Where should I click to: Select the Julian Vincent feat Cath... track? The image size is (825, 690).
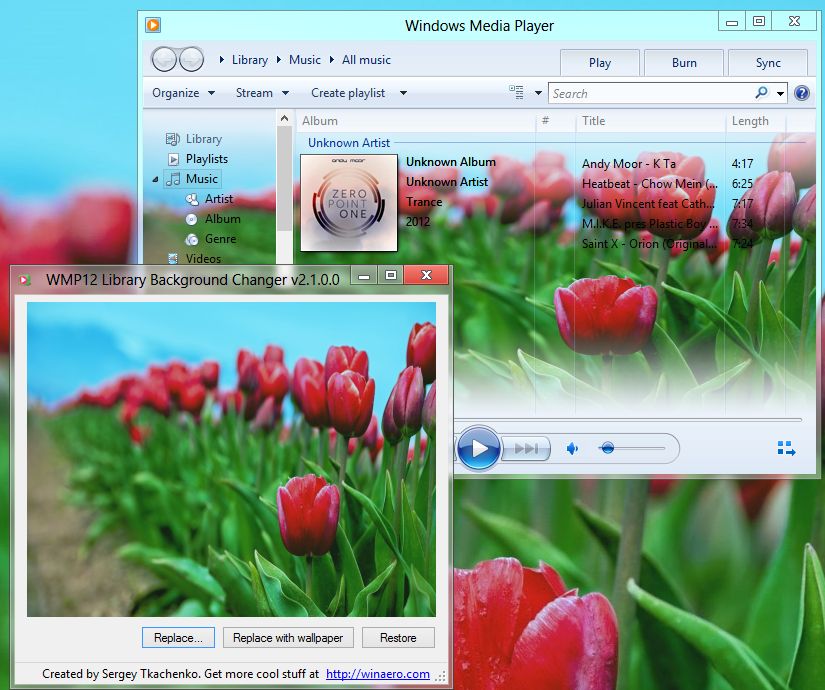pos(648,204)
